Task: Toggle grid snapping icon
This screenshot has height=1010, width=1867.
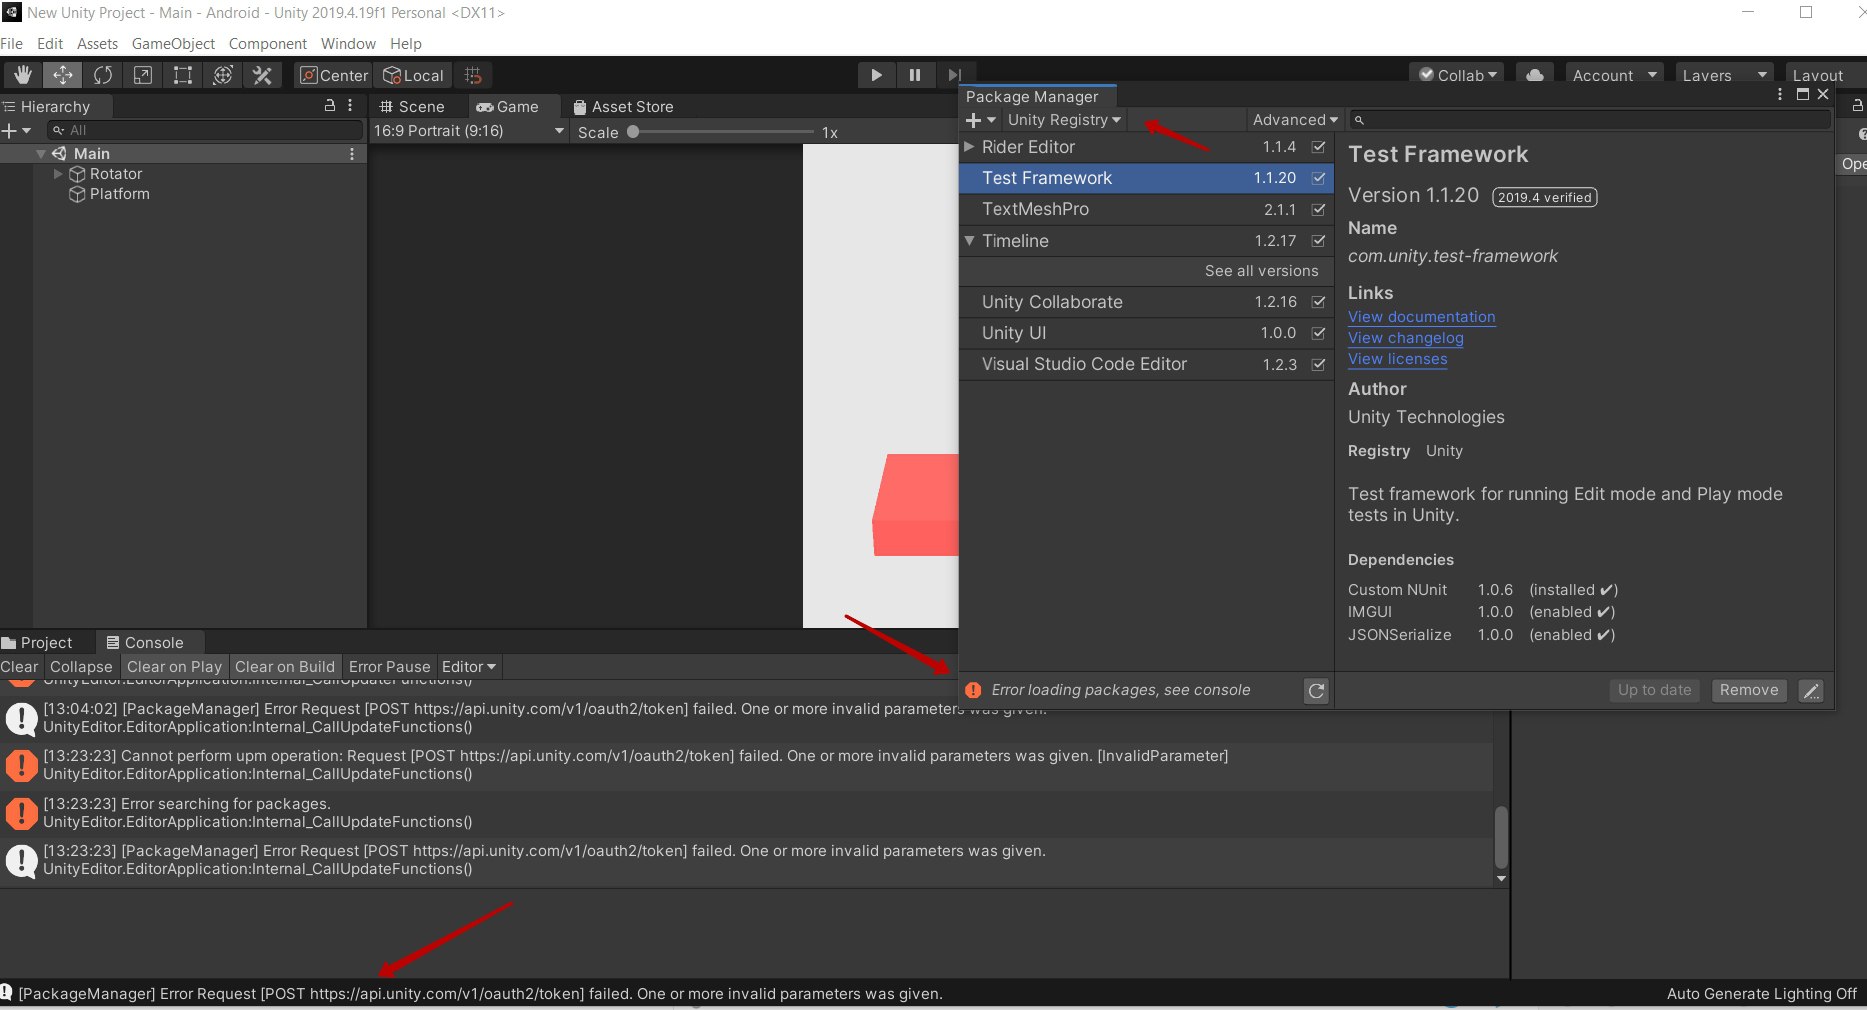Action: (473, 75)
